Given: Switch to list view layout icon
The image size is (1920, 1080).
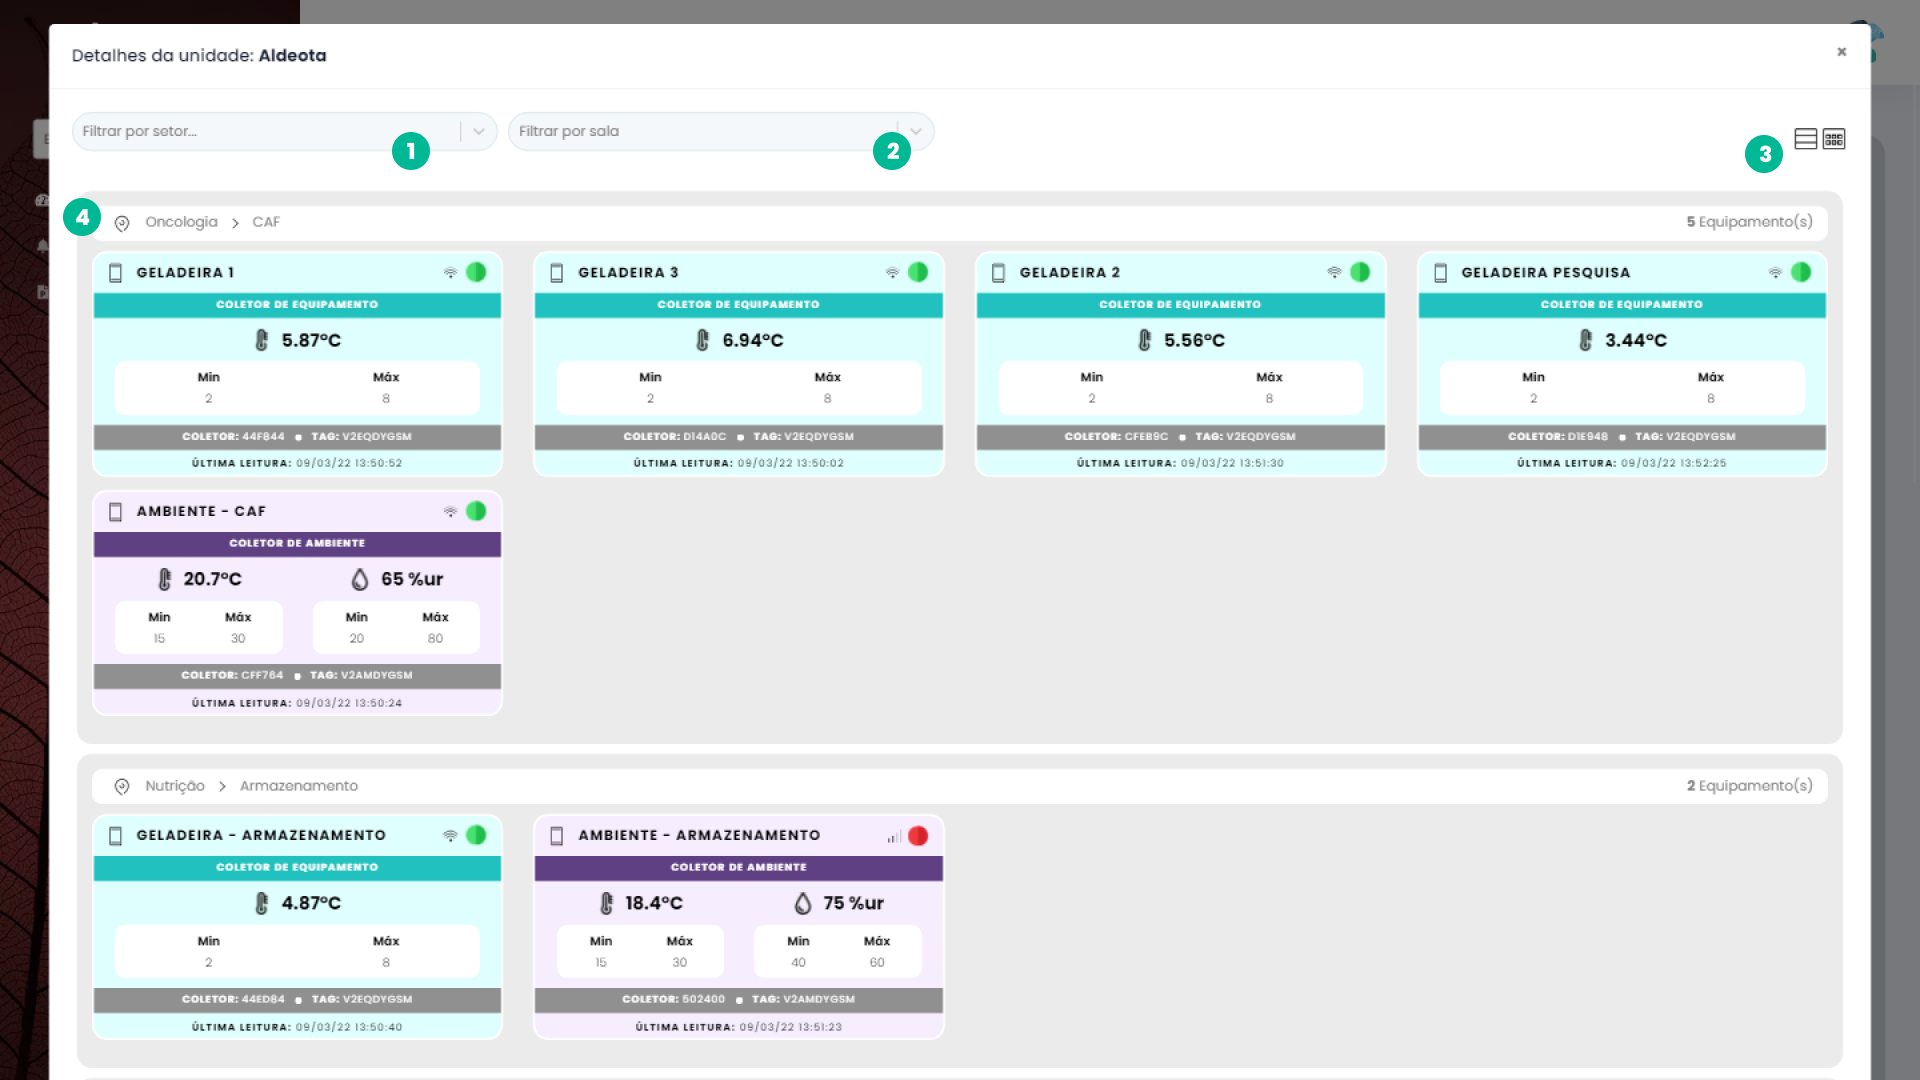Looking at the screenshot, I should (x=1805, y=139).
